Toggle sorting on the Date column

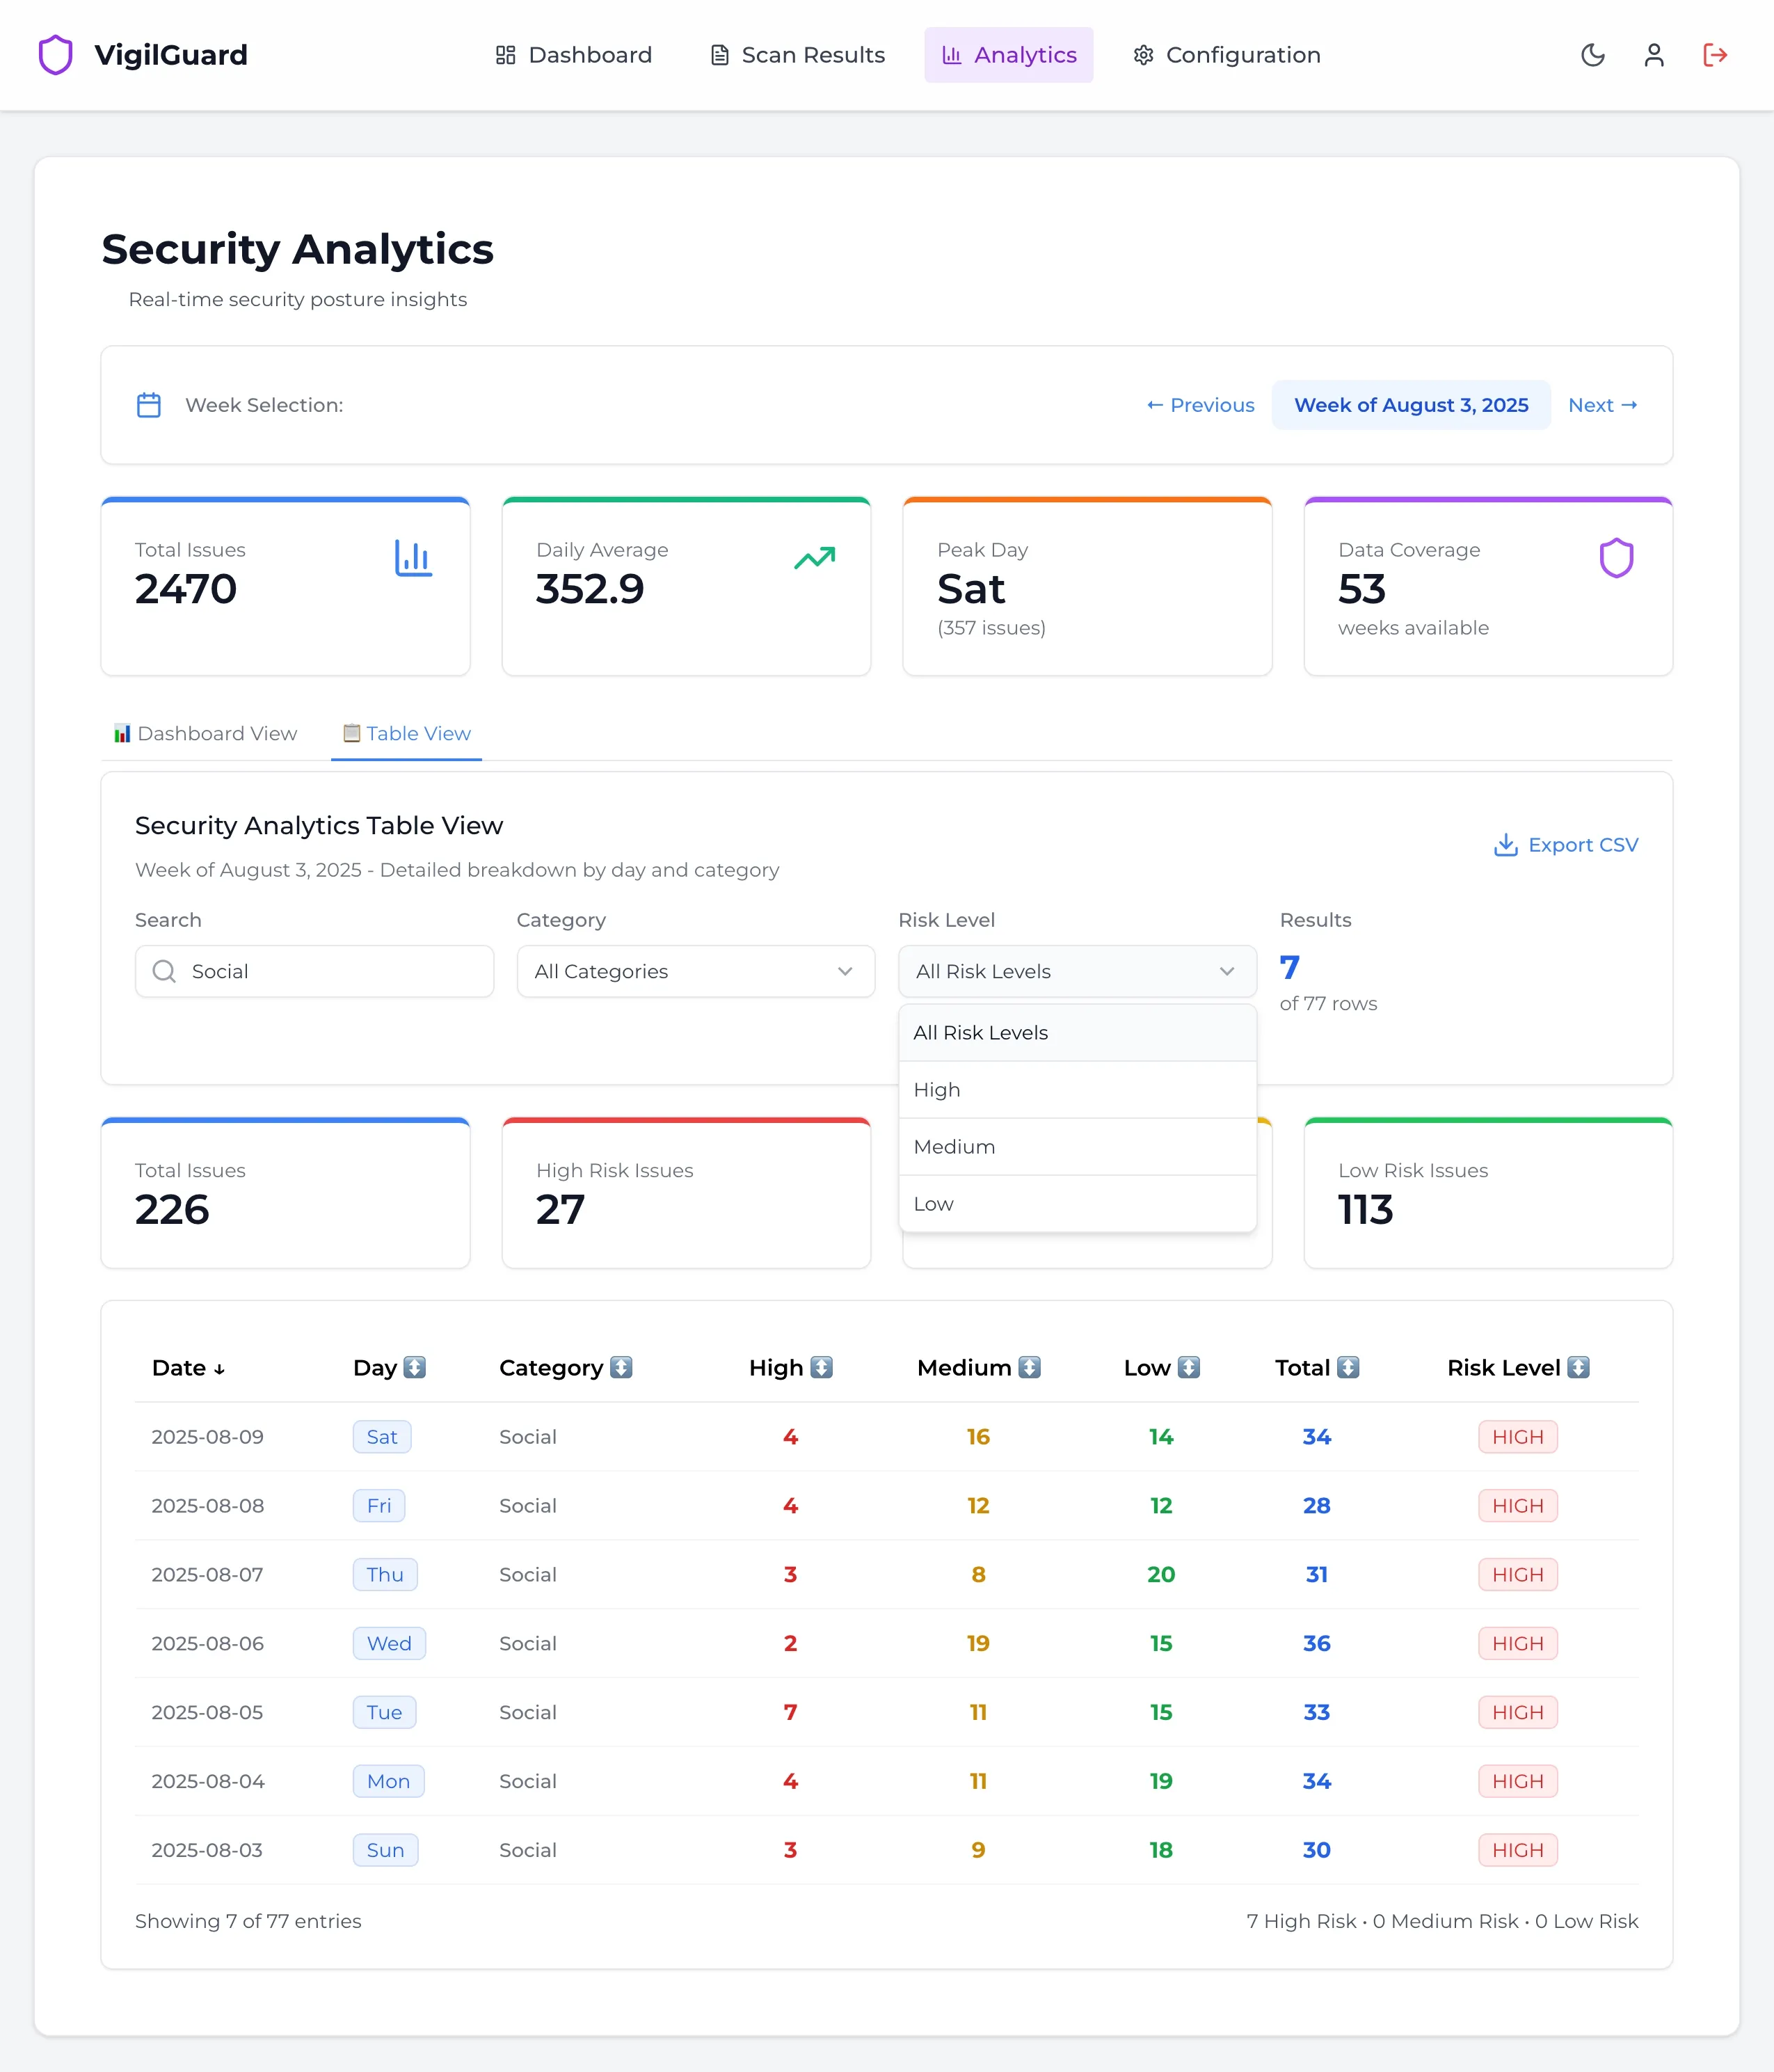(x=188, y=1367)
